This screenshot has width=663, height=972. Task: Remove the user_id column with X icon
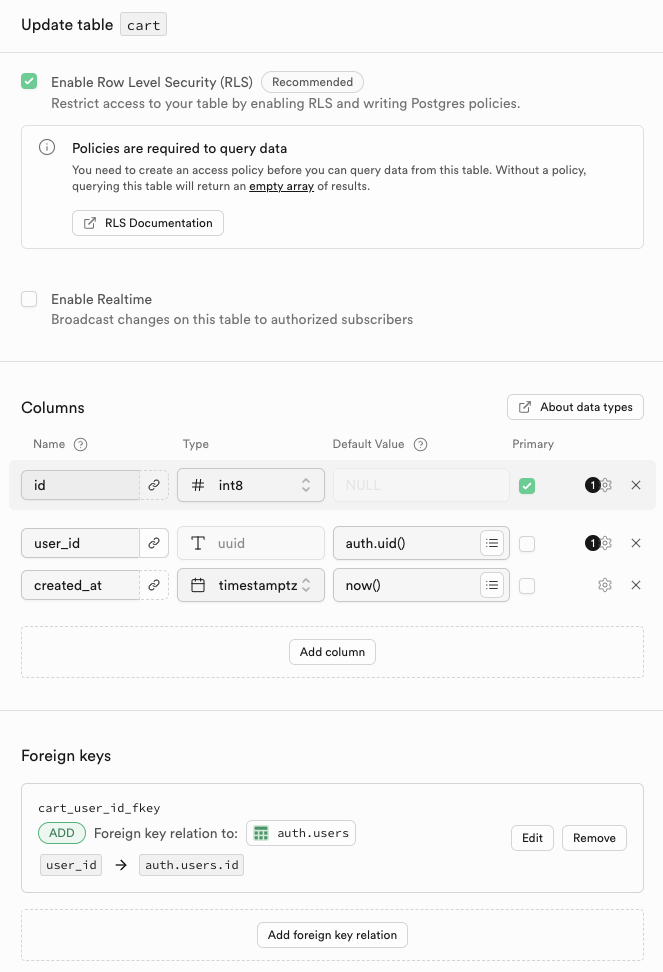coord(636,544)
